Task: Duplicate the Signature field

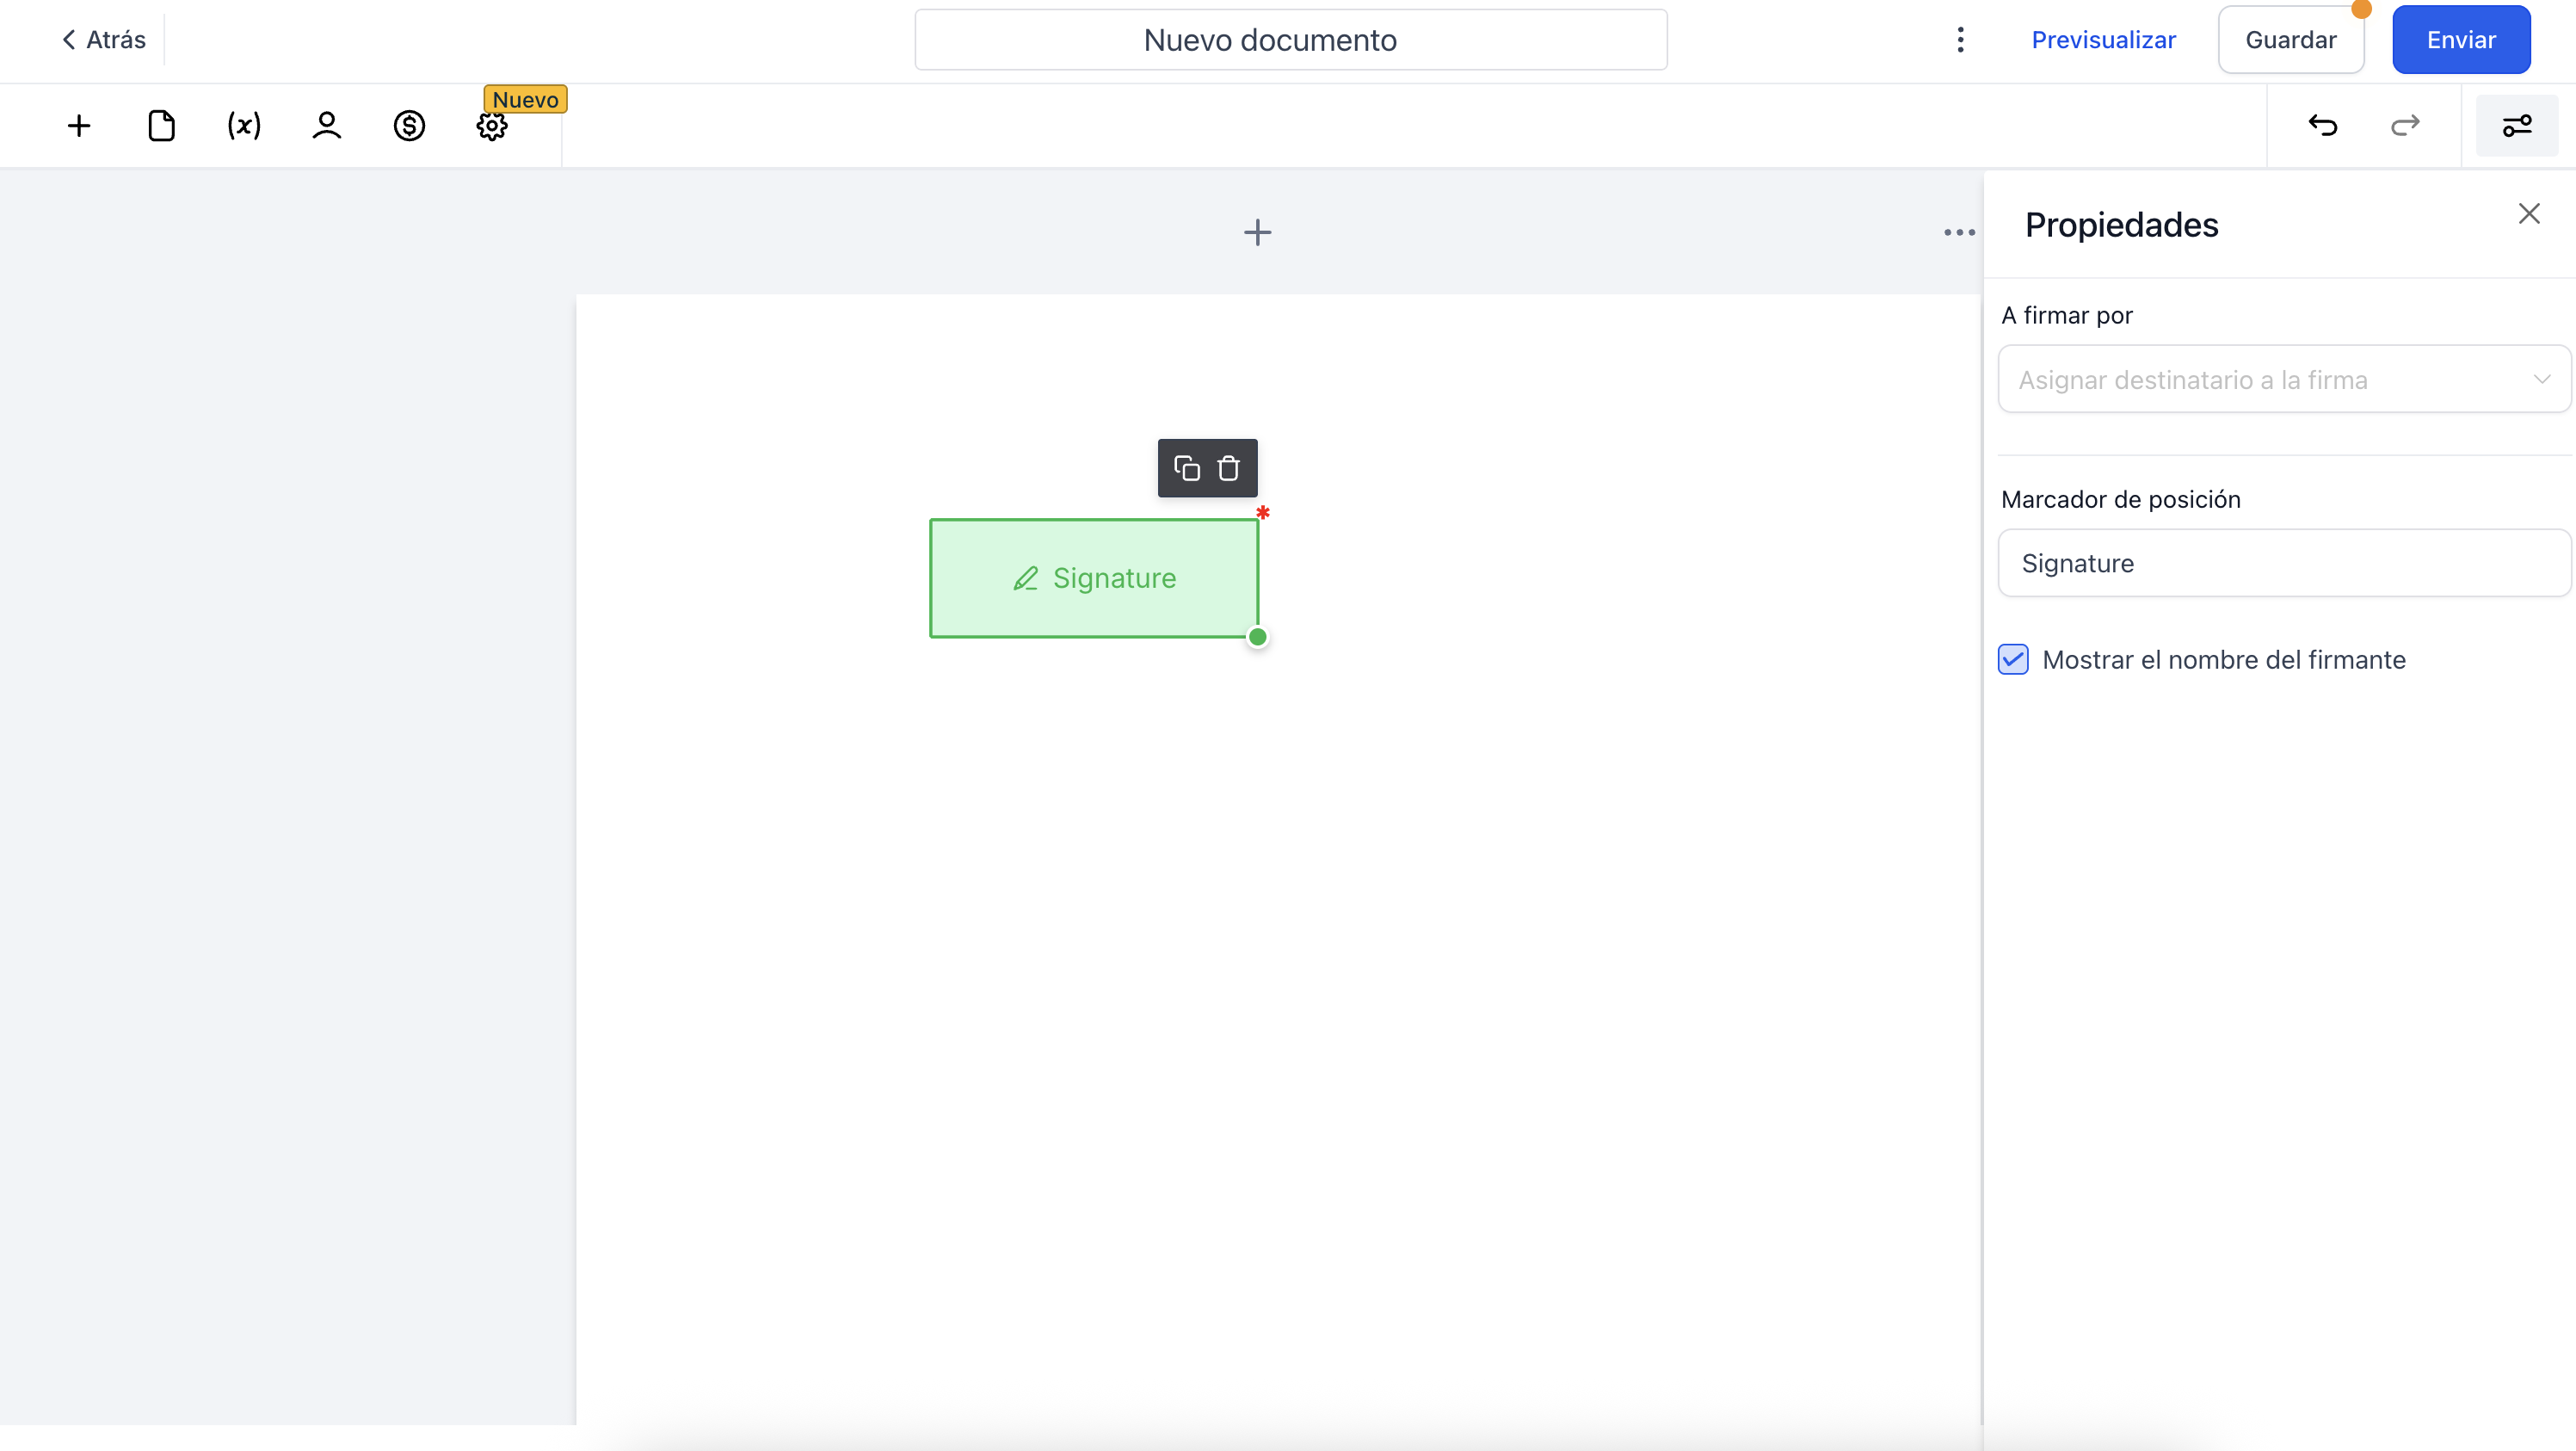Action: tap(1187, 468)
